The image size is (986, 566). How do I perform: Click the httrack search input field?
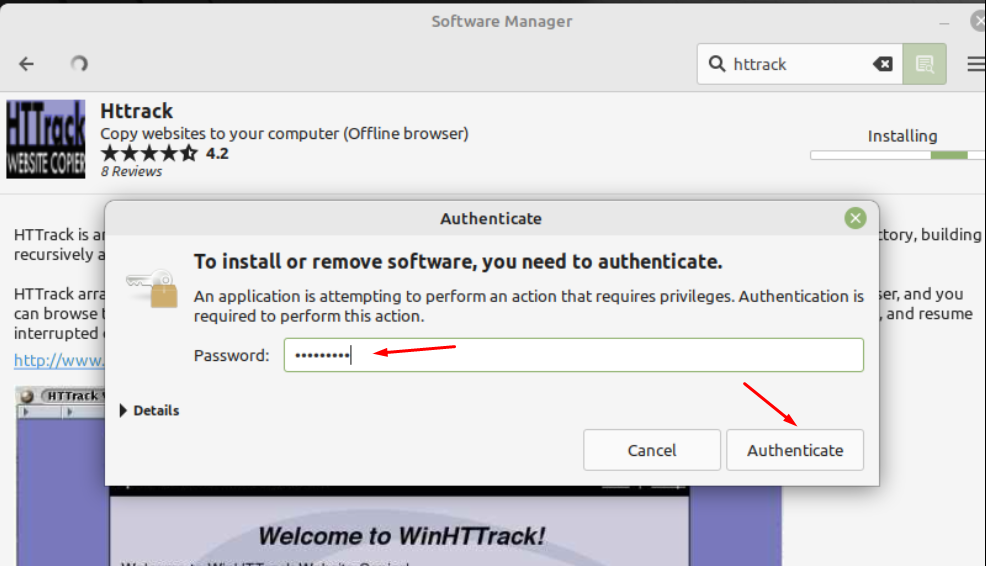tap(799, 64)
